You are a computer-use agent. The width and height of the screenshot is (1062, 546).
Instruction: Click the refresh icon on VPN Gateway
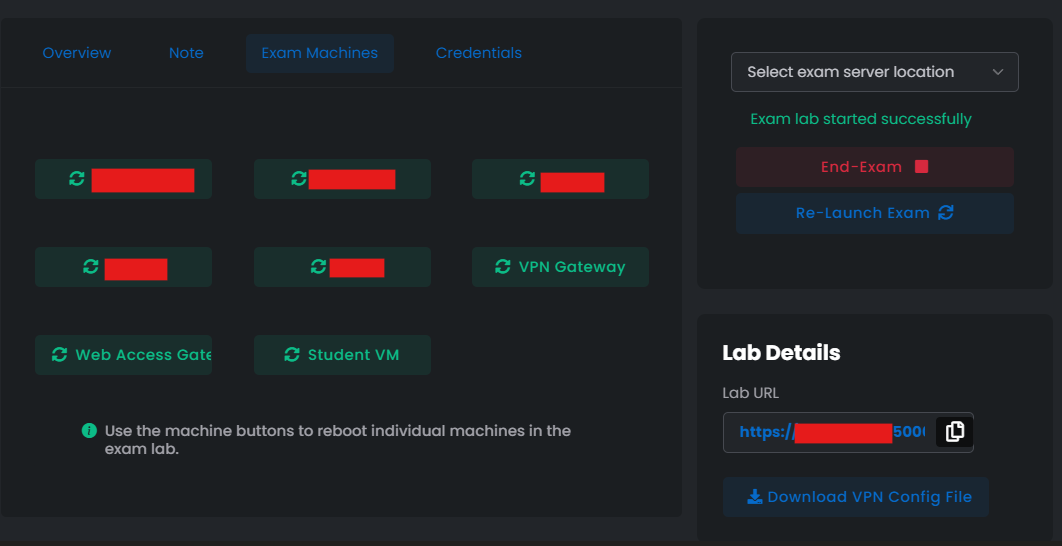[503, 267]
